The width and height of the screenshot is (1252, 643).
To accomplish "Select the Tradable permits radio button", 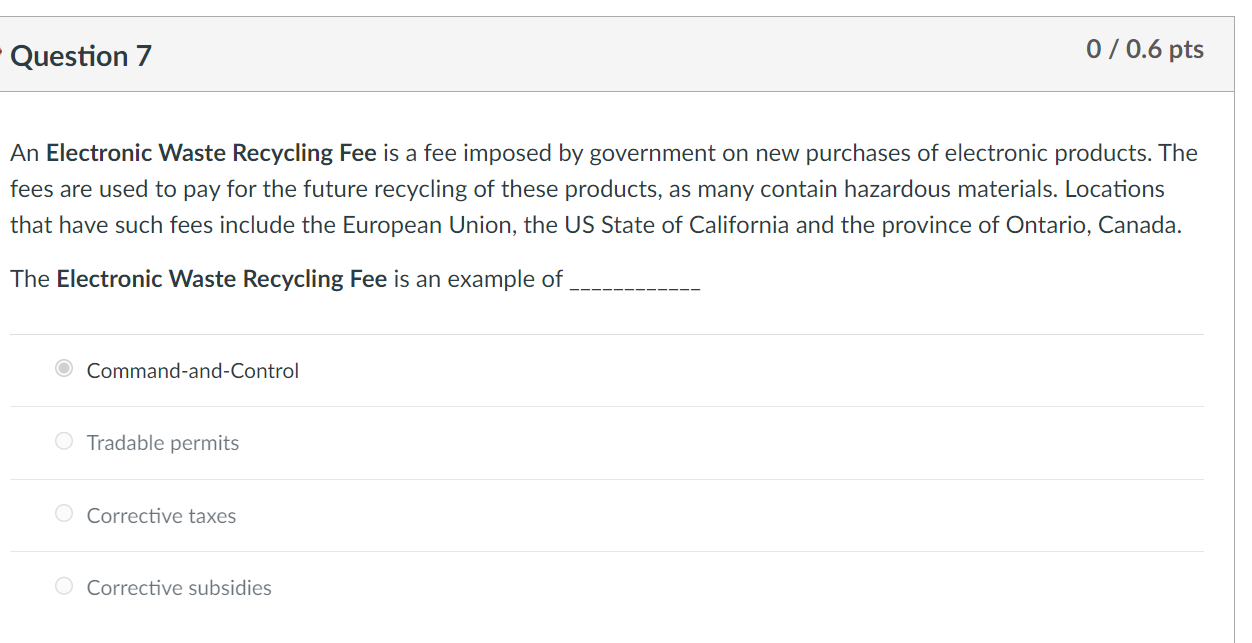I will [x=63, y=440].
